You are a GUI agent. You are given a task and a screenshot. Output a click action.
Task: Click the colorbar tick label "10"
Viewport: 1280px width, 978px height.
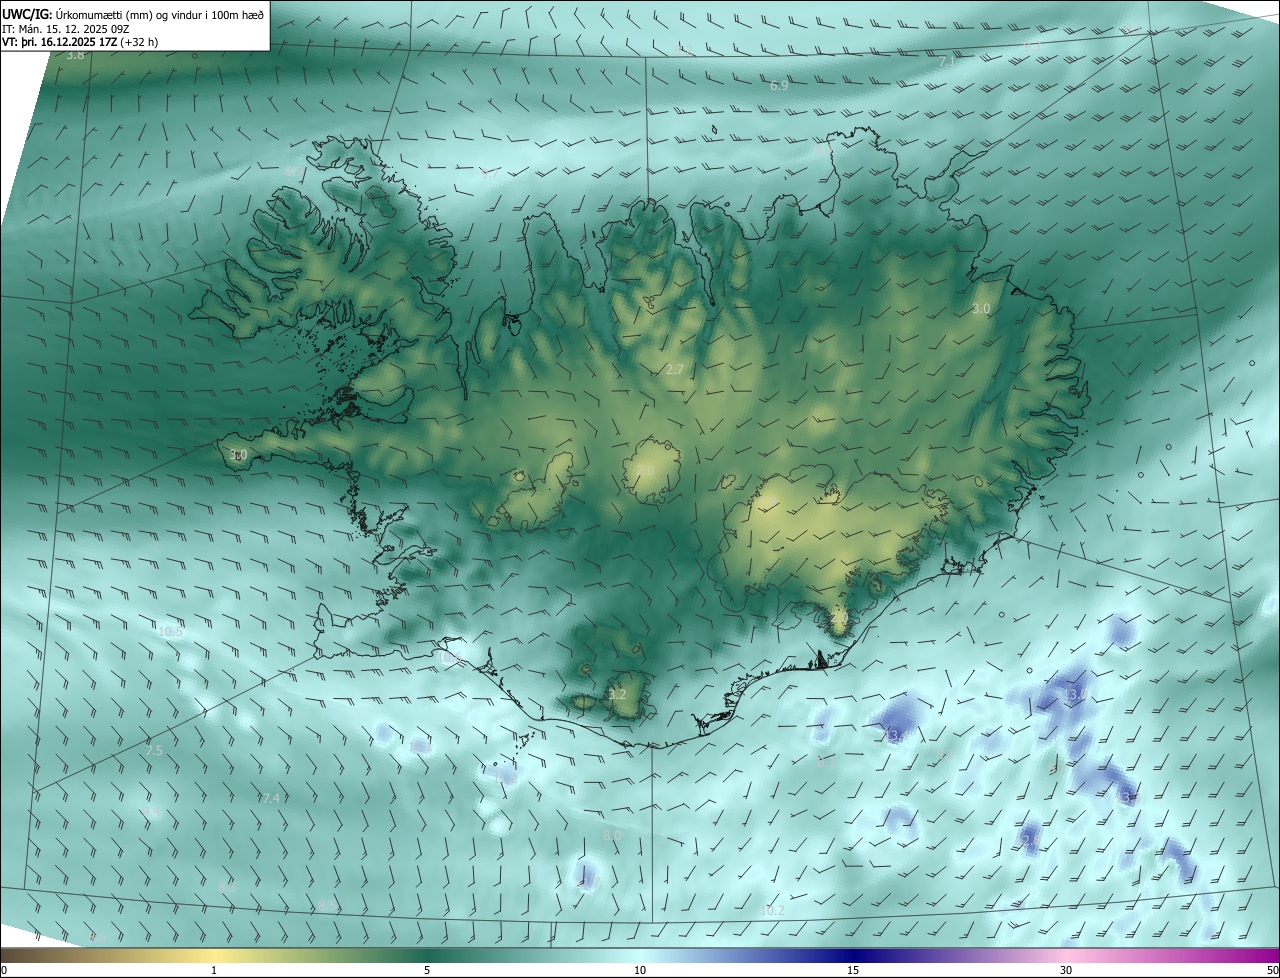tap(640, 970)
